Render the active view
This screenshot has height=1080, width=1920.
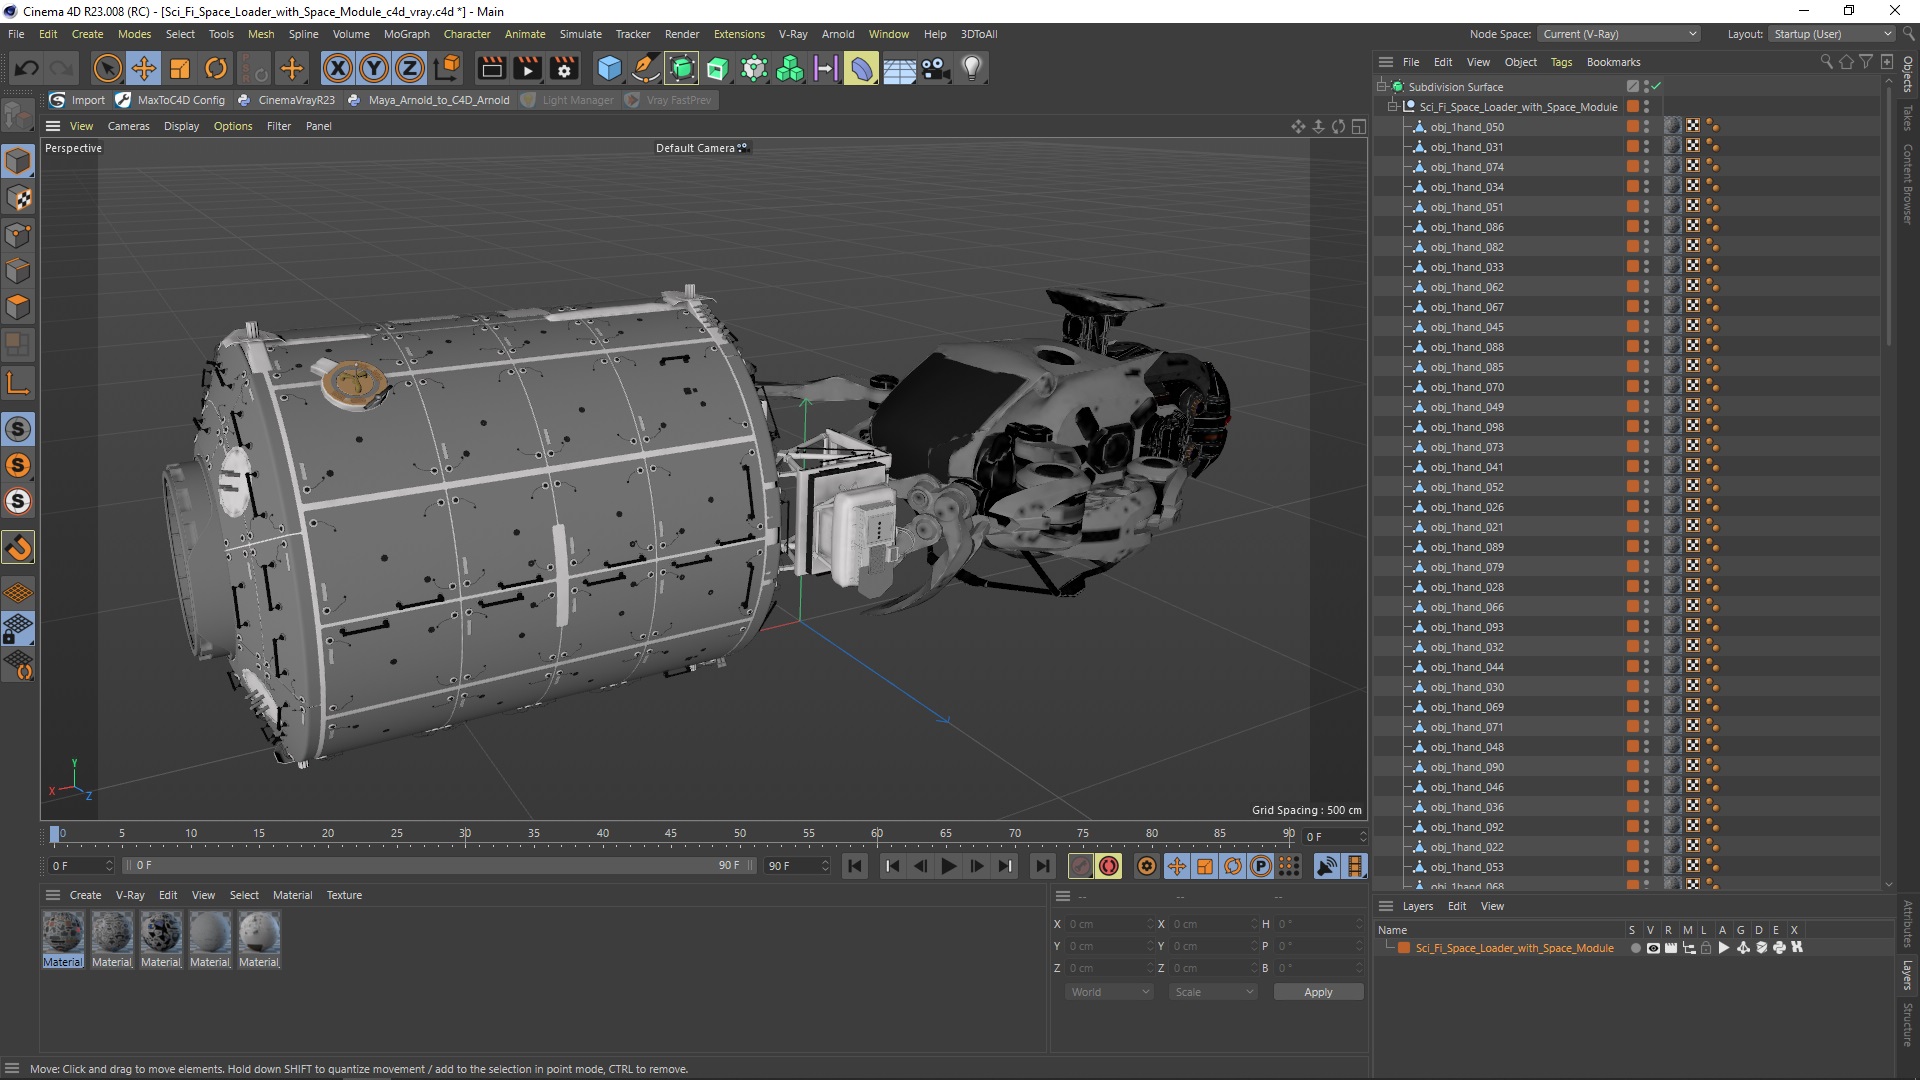(491, 68)
